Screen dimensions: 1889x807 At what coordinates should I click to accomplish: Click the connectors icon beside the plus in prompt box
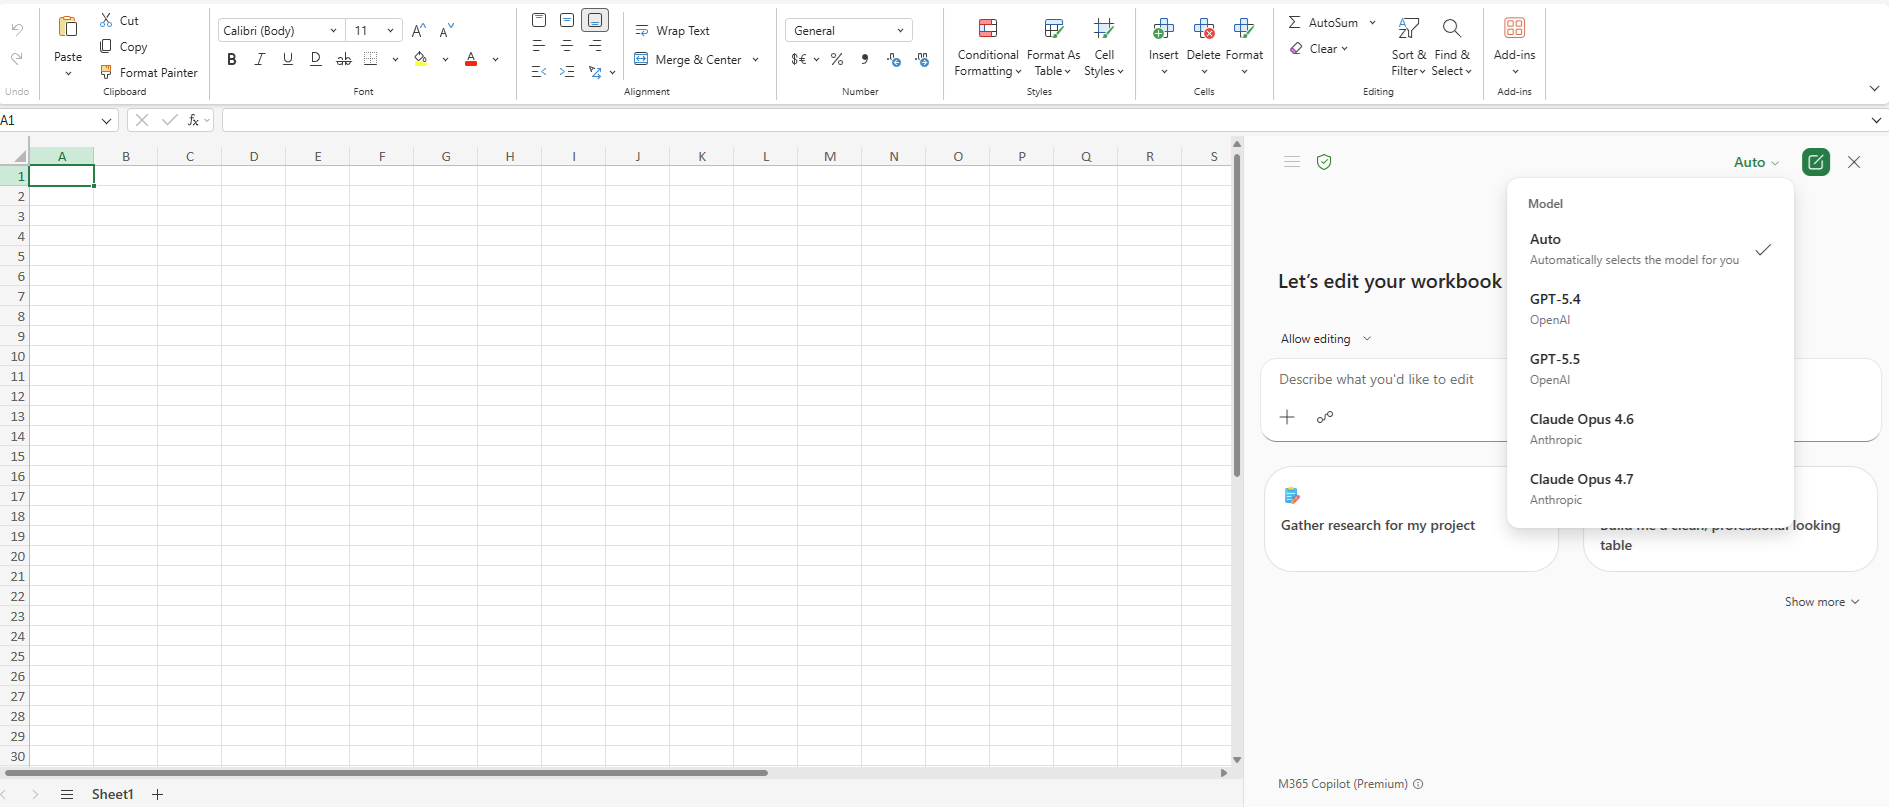pyautogui.click(x=1325, y=417)
